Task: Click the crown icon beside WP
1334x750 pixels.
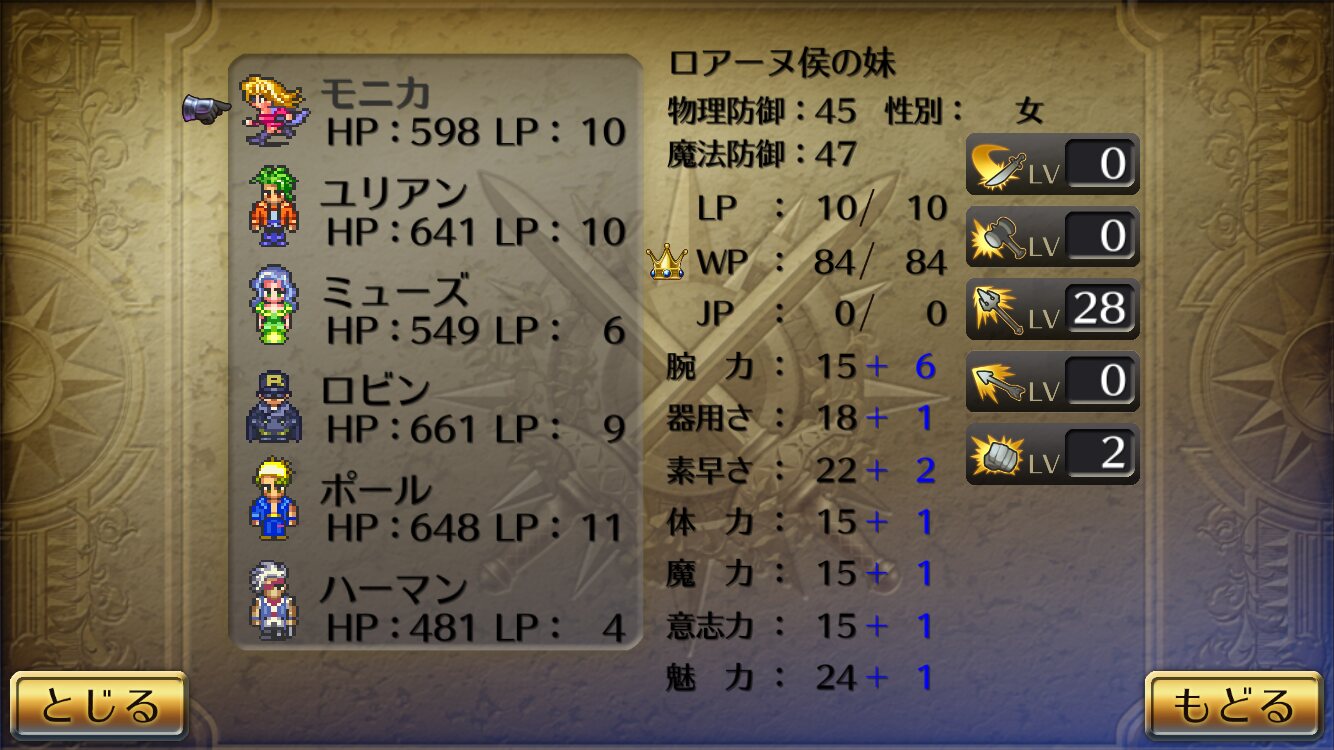Action: [x=665, y=263]
